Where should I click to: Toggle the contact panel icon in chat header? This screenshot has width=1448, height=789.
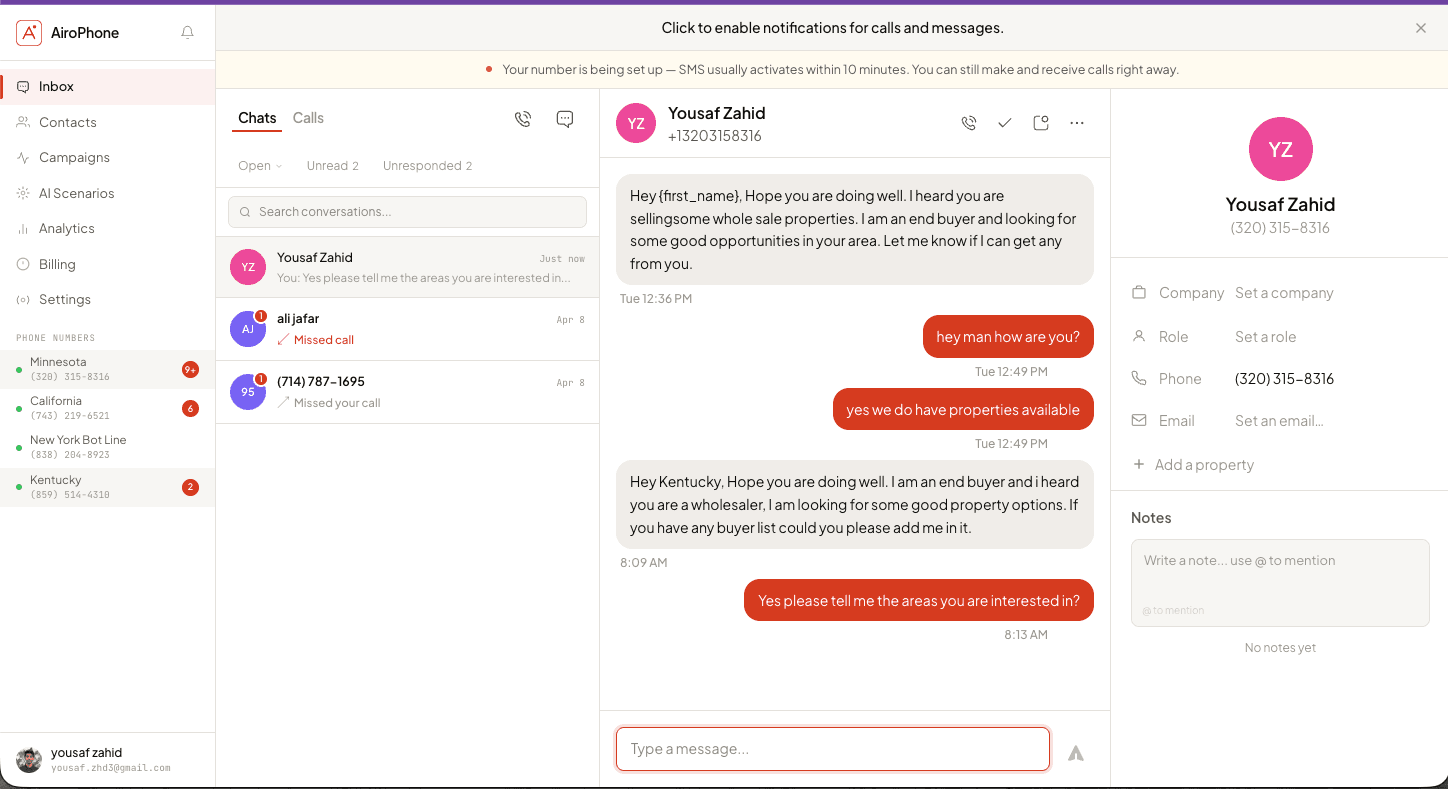coord(1041,123)
